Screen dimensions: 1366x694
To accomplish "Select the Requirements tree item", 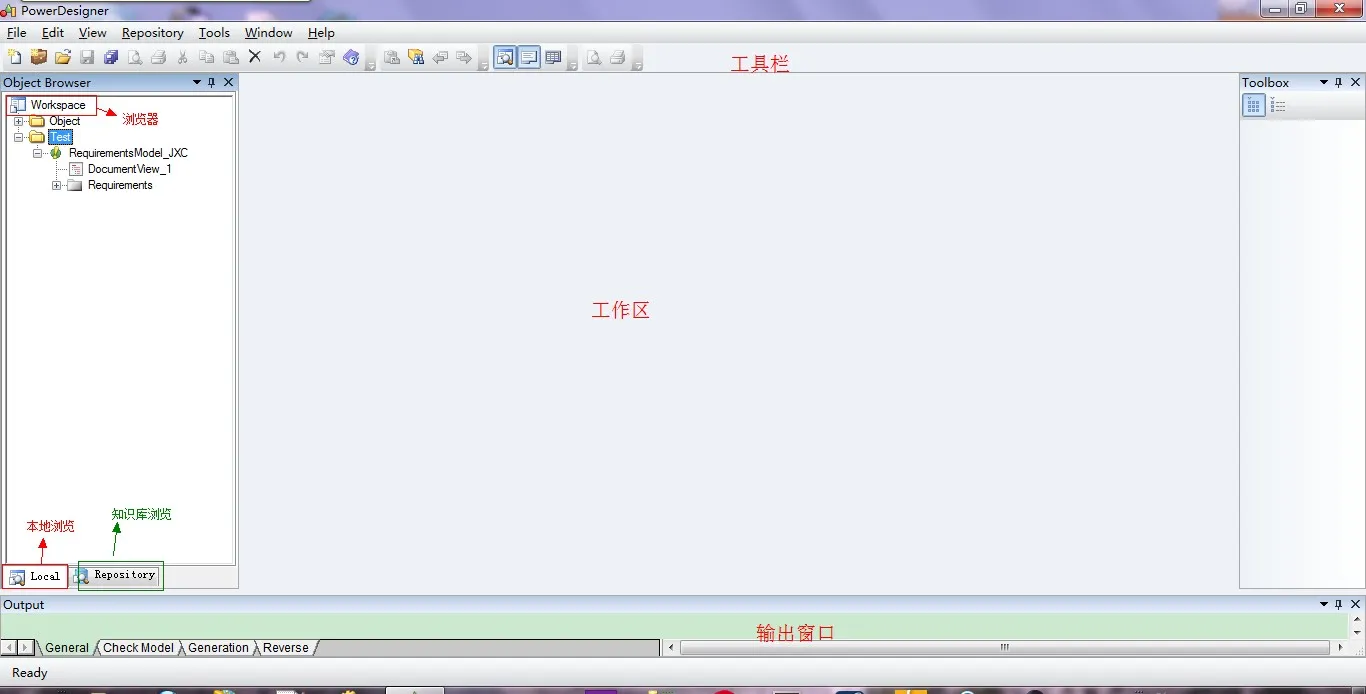I will 120,185.
